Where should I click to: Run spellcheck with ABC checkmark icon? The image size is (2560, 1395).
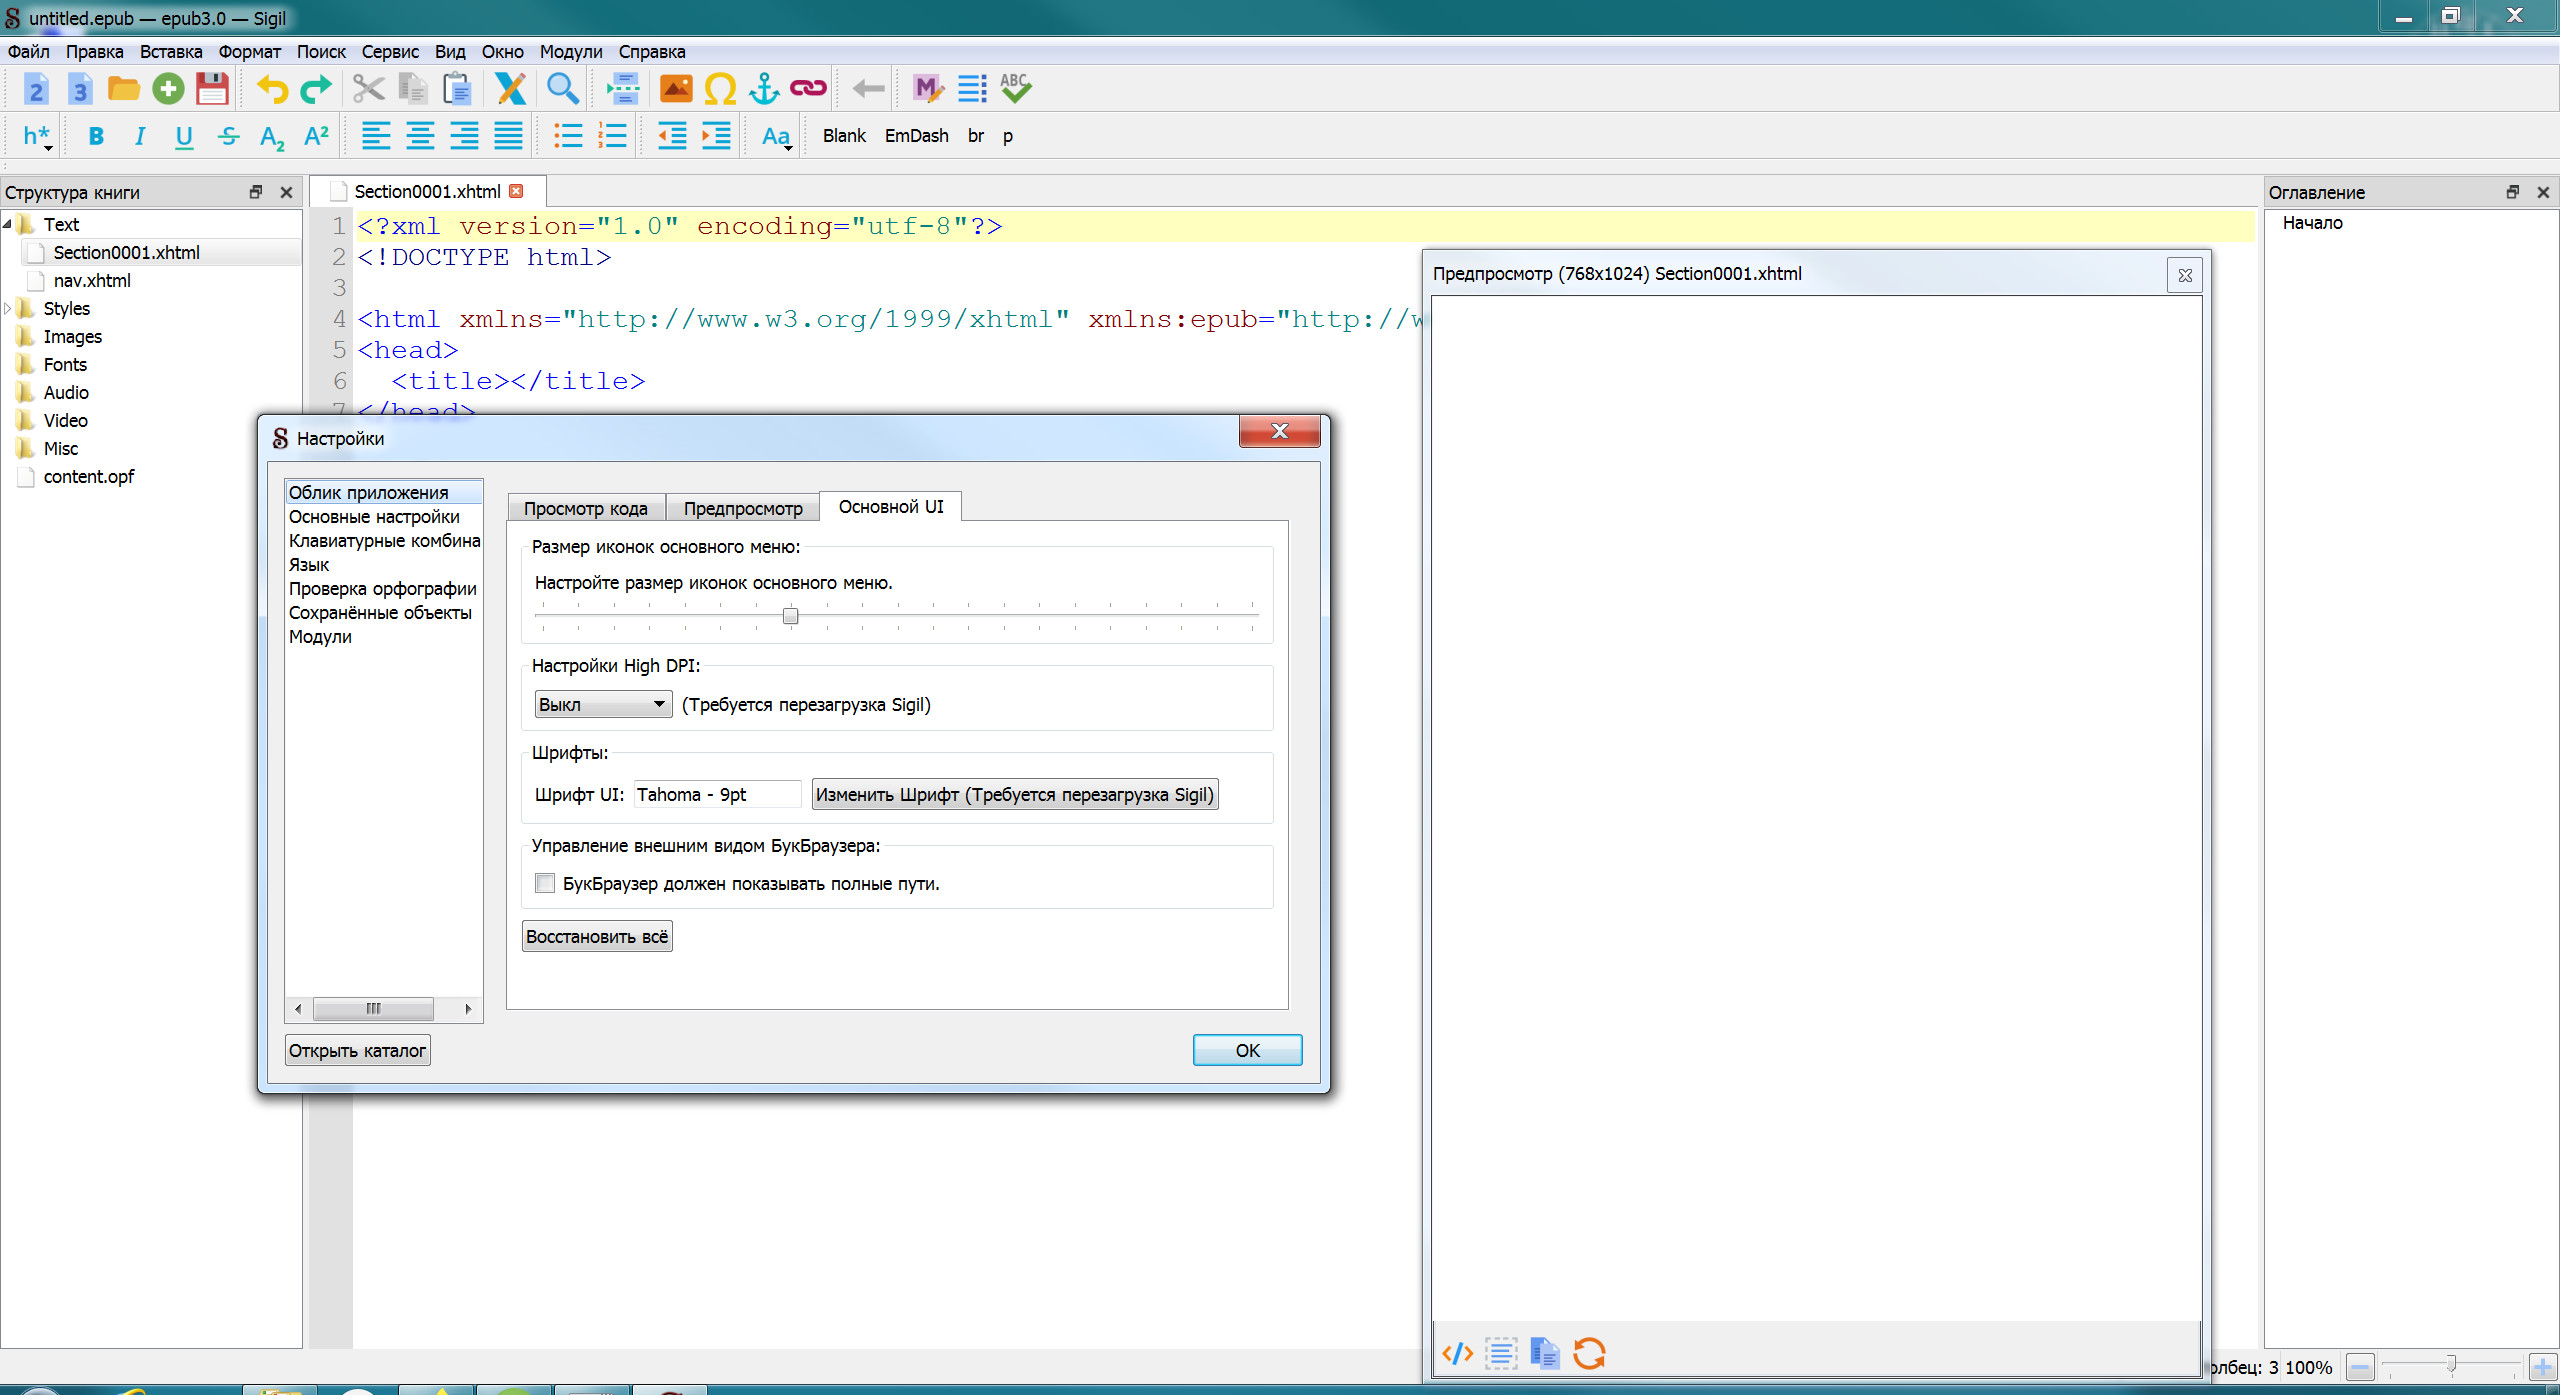[1015, 89]
